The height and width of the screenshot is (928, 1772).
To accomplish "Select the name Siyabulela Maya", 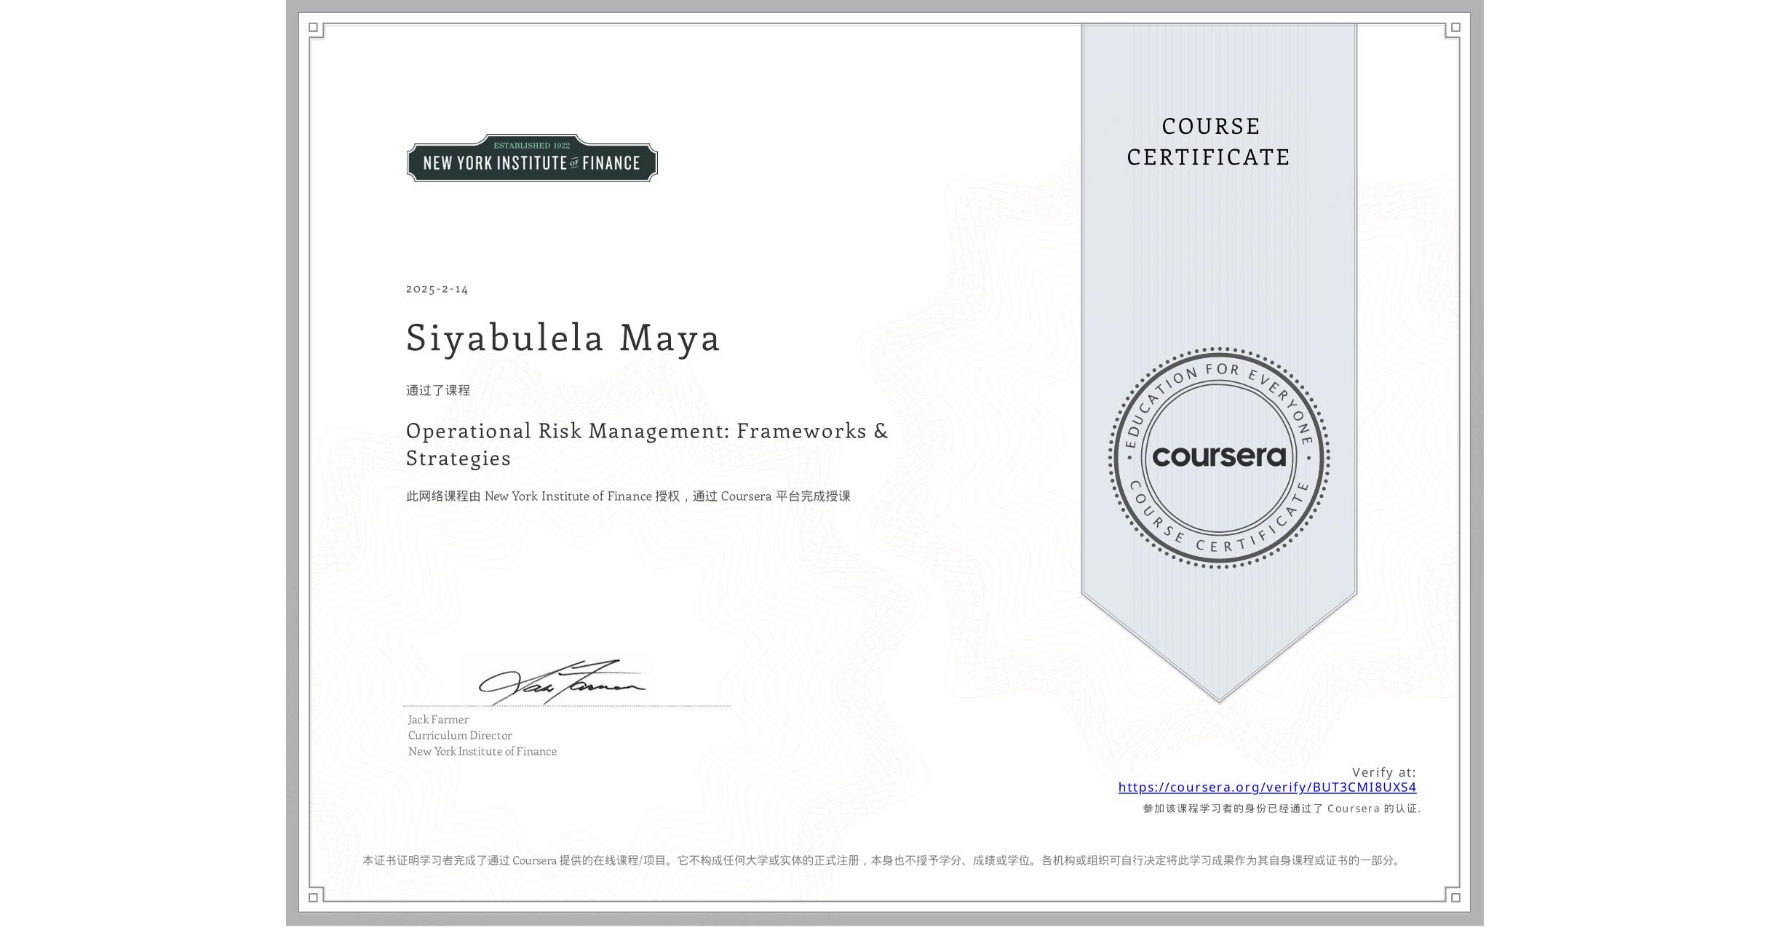I will click(x=563, y=338).
